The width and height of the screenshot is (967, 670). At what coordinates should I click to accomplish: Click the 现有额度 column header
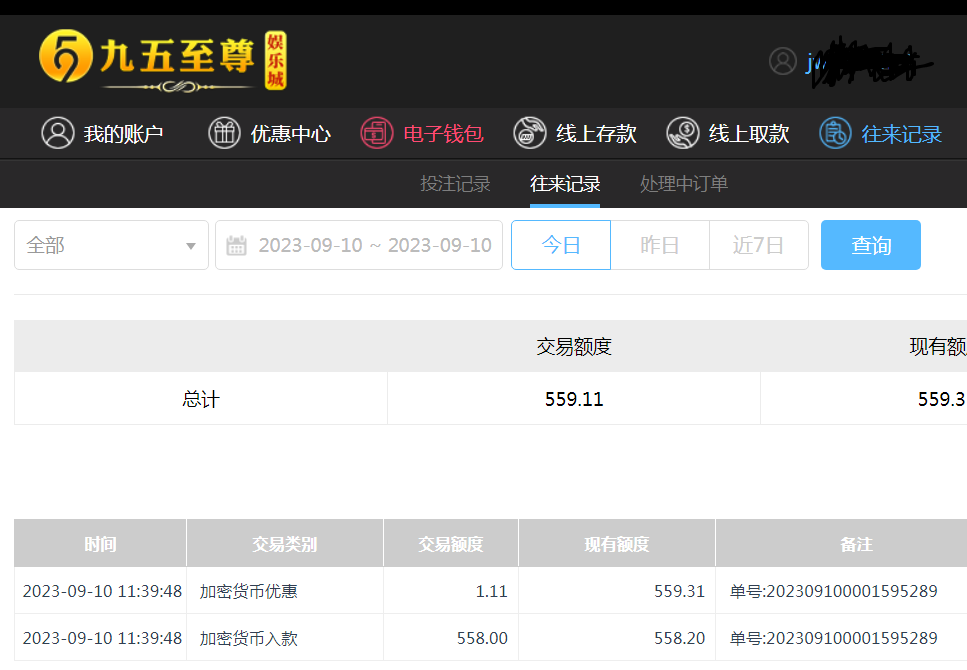pyautogui.click(x=617, y=544)
